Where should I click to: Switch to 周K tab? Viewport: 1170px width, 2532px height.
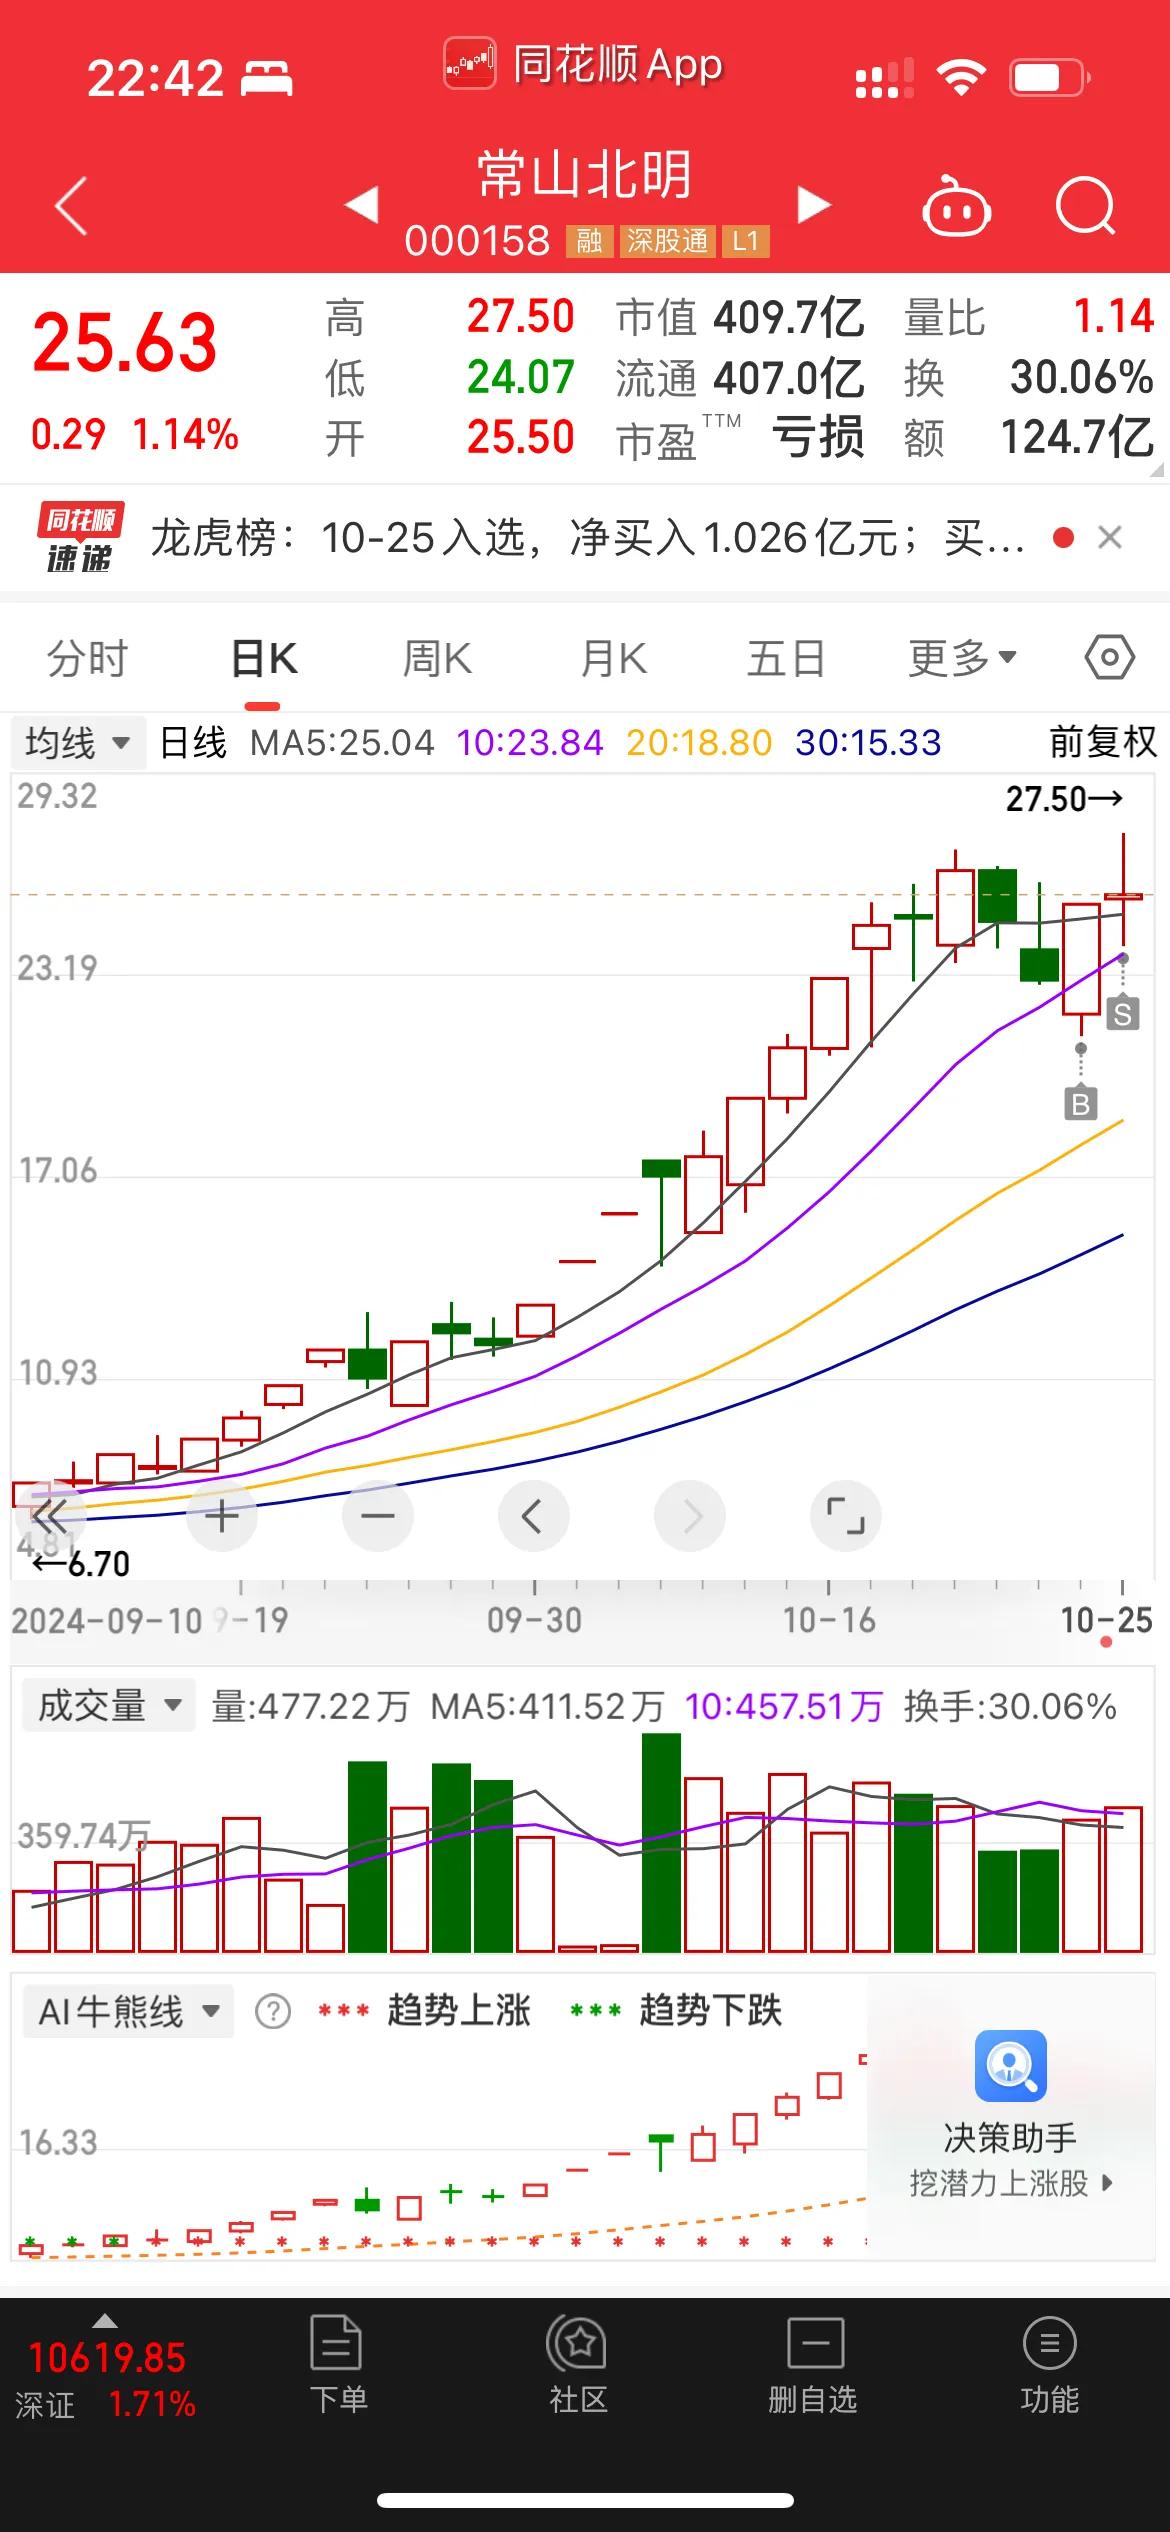pos(437,659)
